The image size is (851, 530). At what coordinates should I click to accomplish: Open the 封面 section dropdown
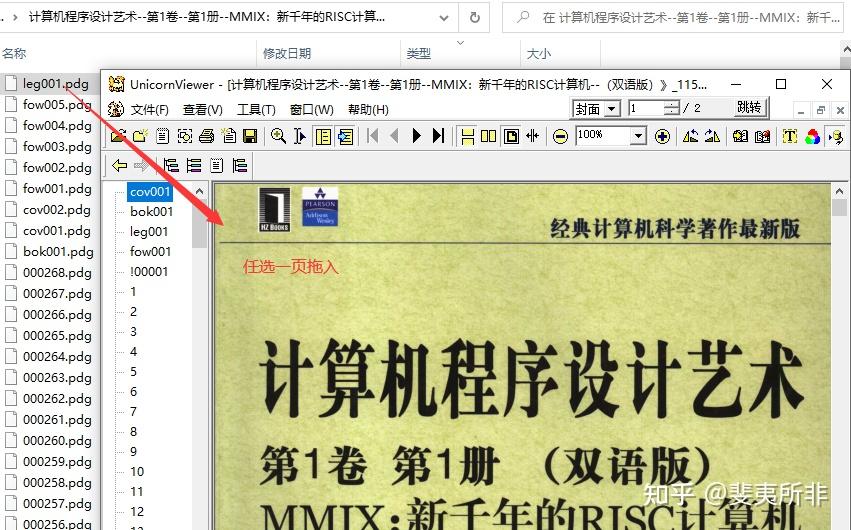(612, 109)
